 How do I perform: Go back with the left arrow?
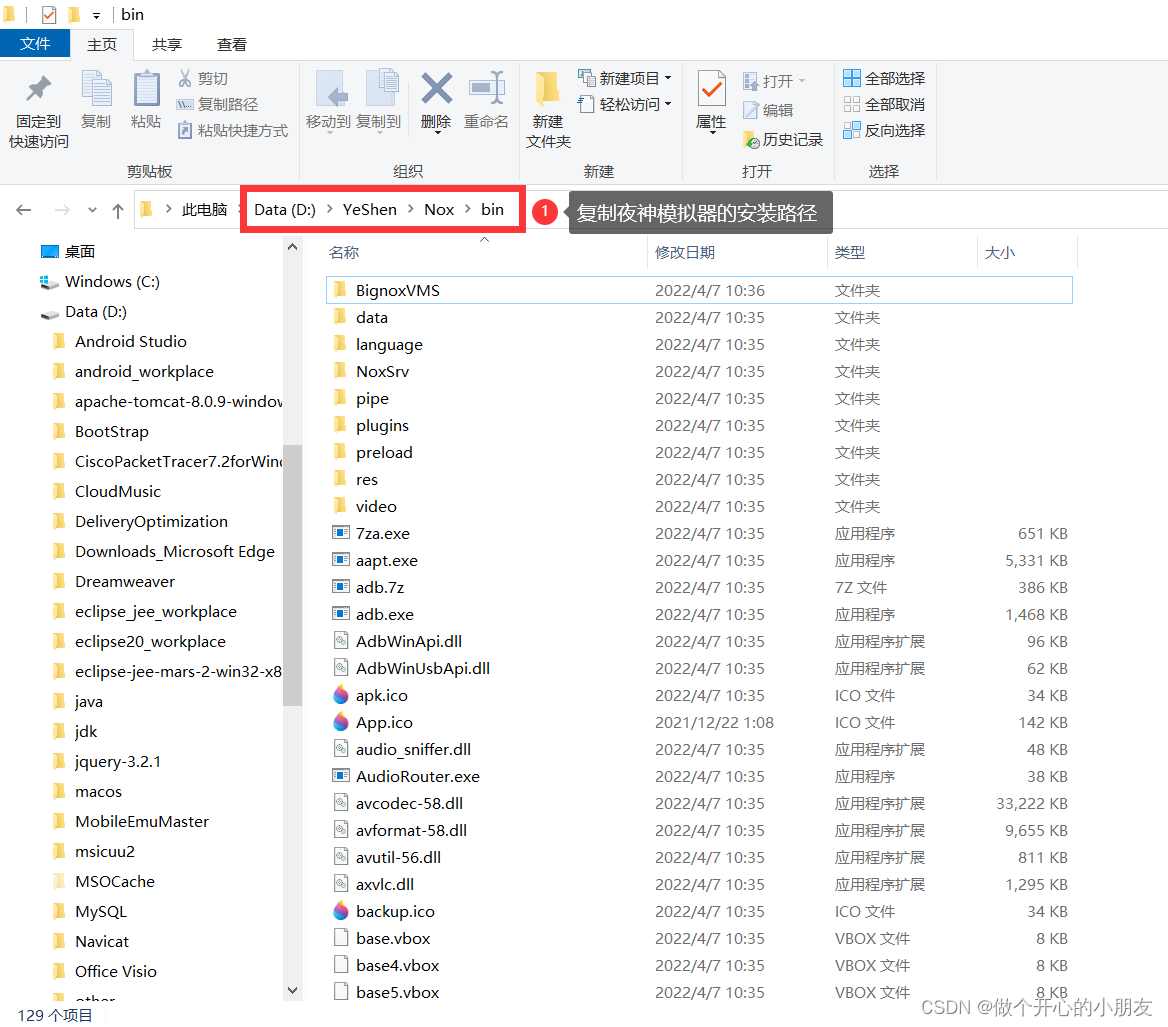[x=24, y=210]
